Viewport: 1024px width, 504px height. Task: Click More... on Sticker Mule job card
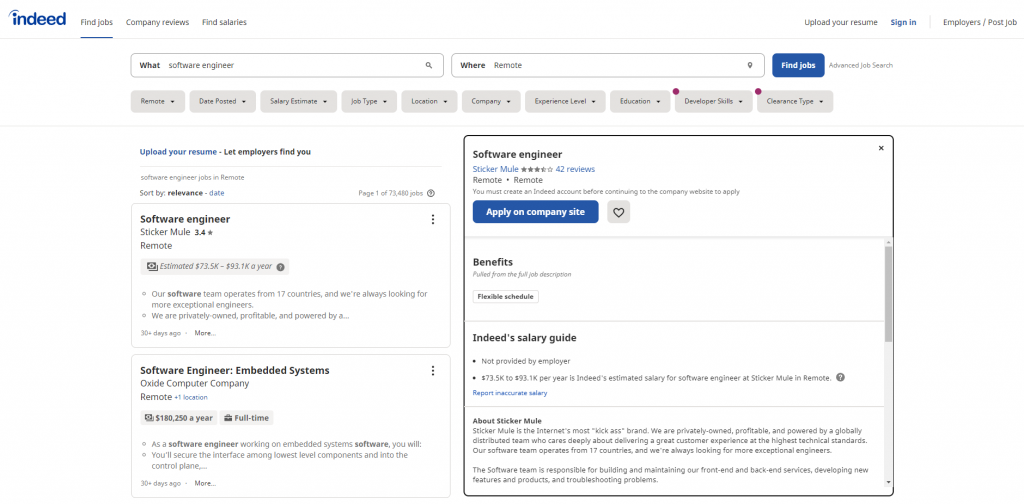(205, 333)
